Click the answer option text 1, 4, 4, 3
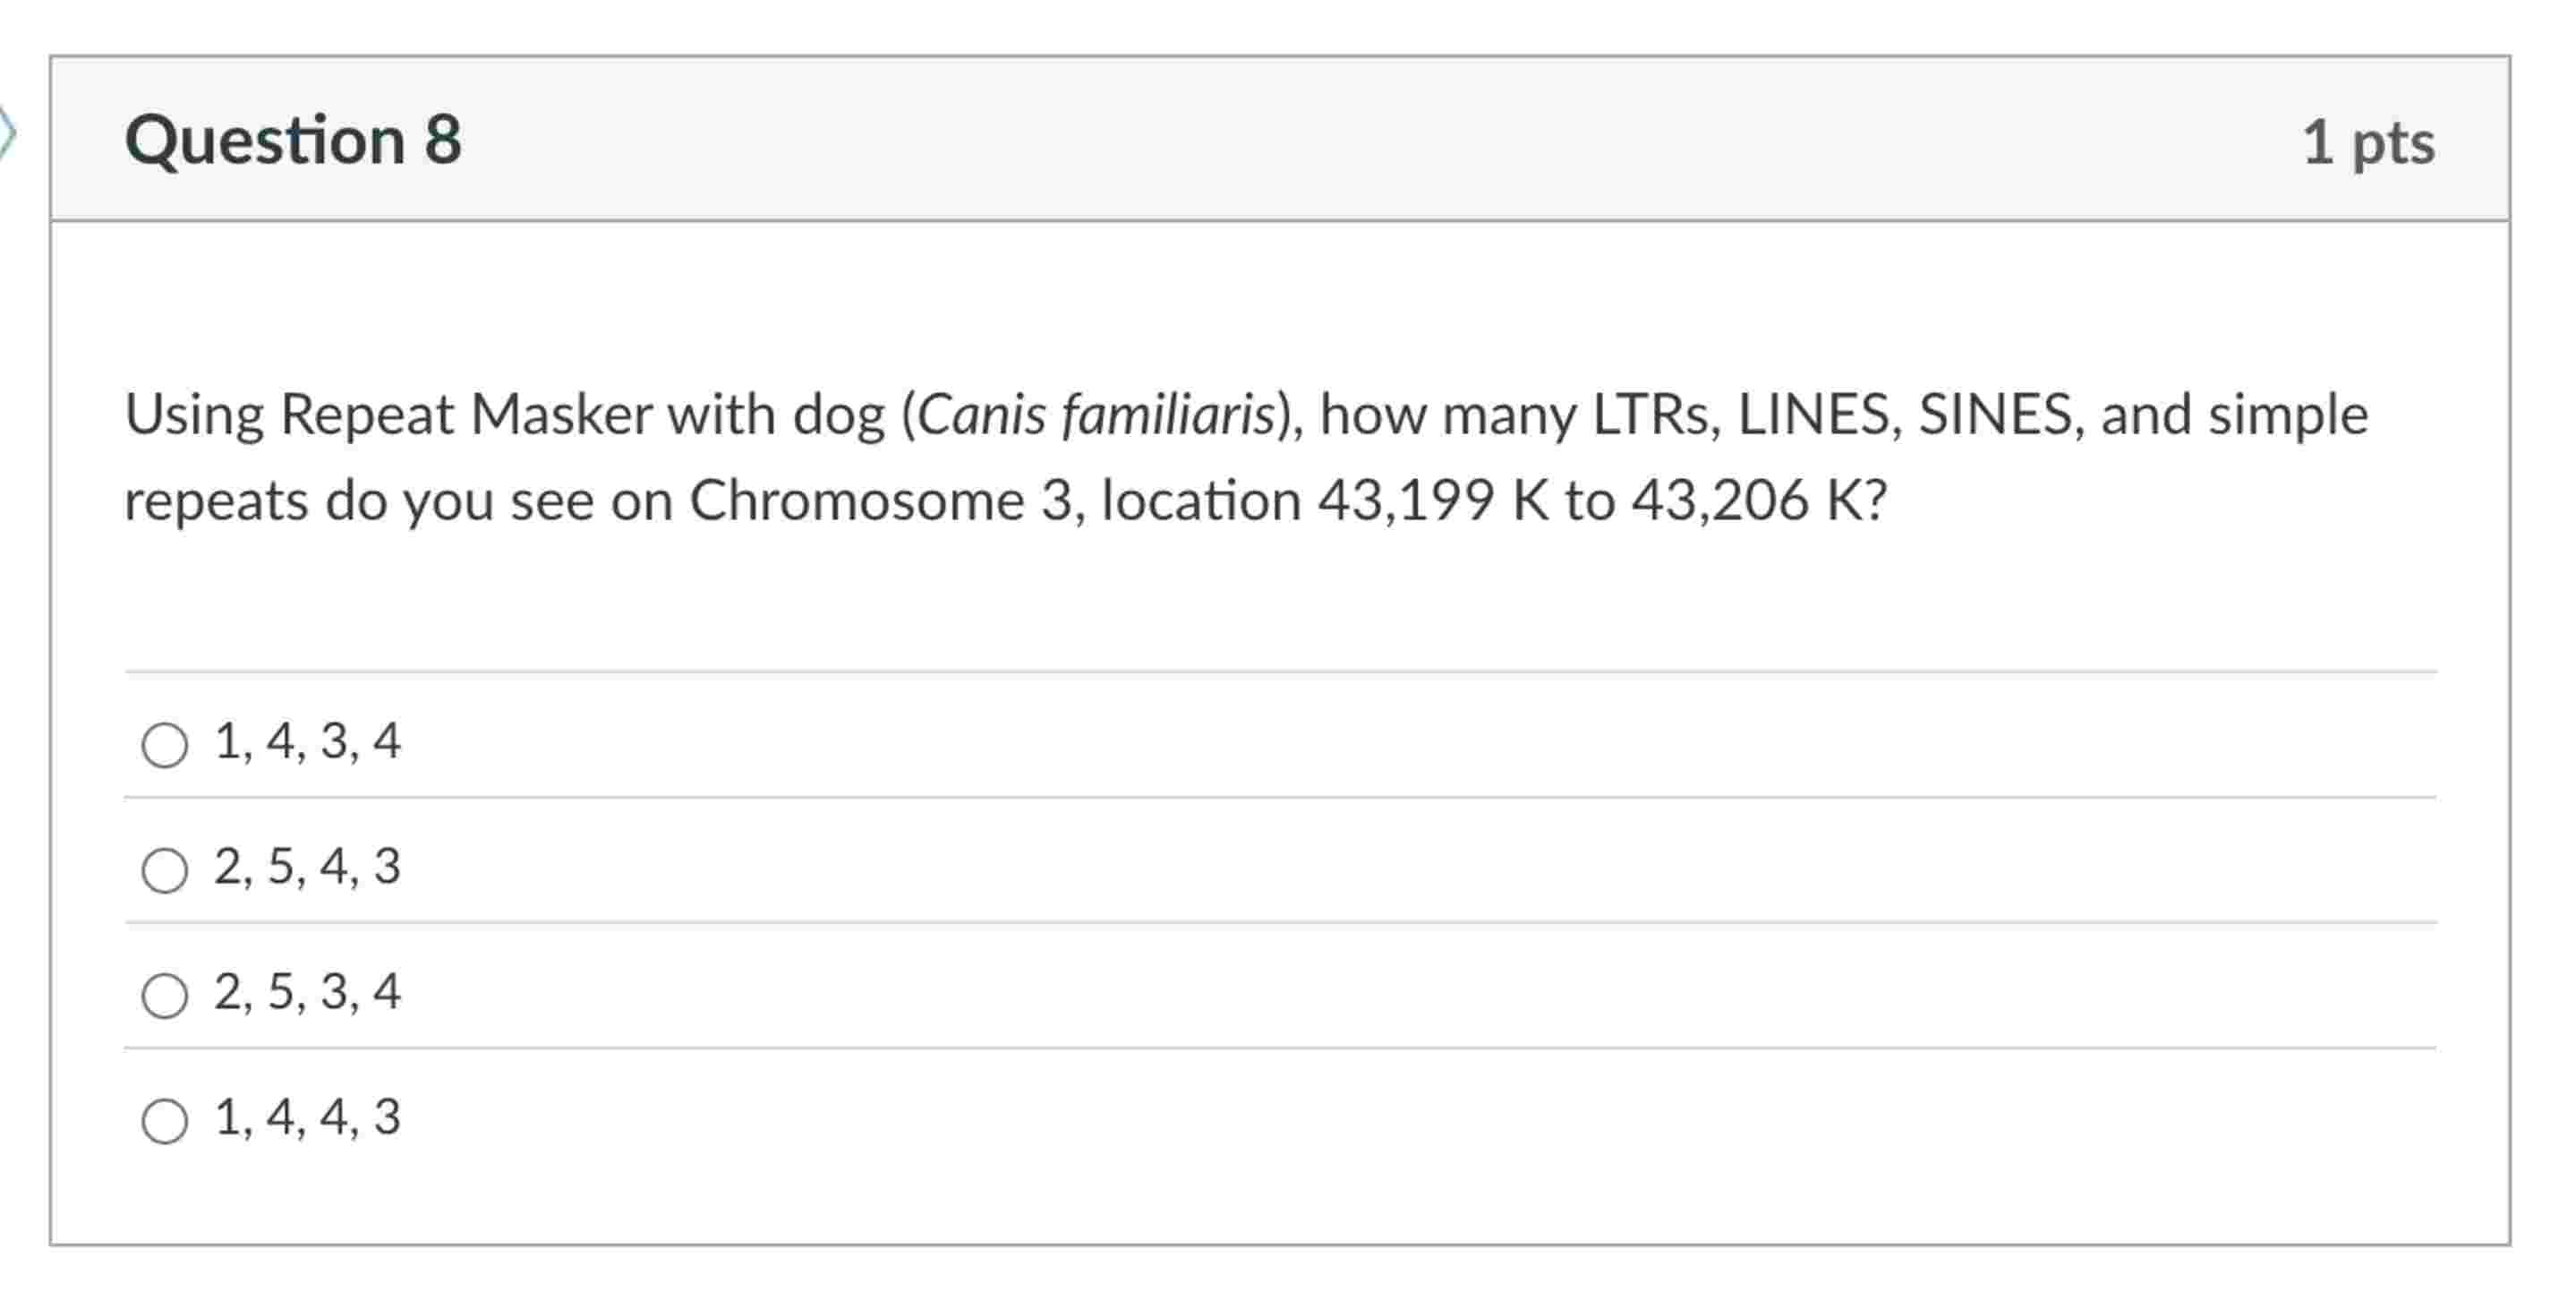Screen dimensions: 2576x1309 point(308,1120)
